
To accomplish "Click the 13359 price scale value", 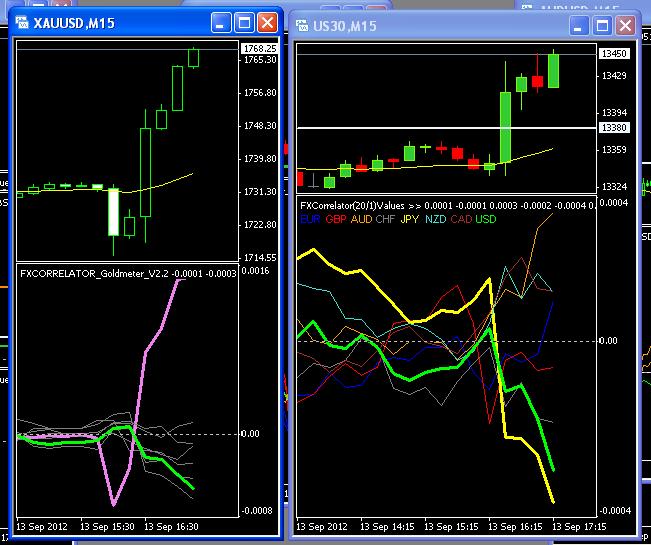I will coord(614,149).
